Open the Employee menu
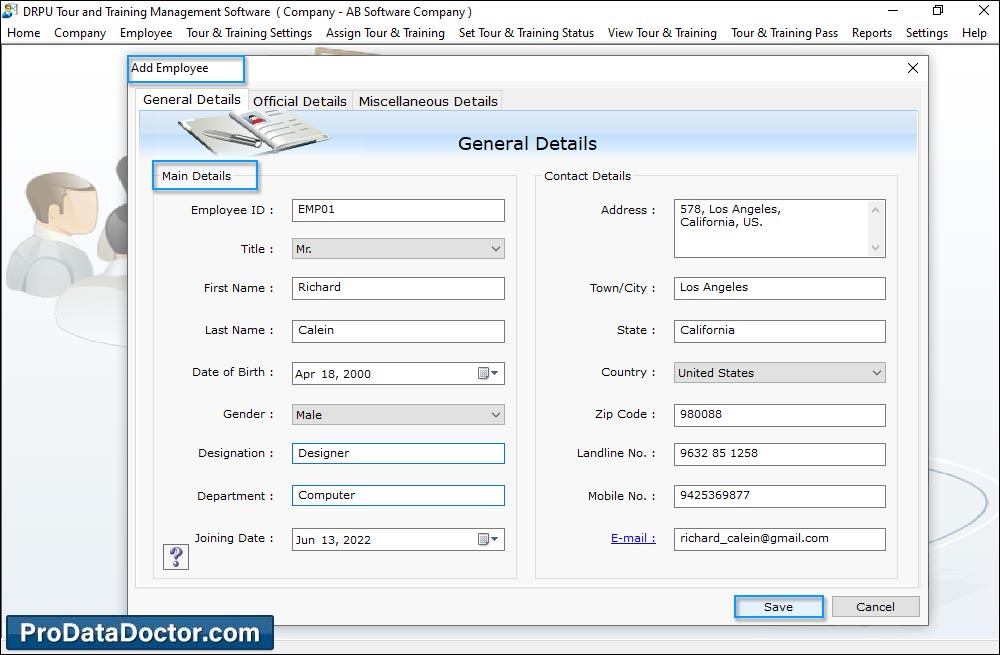 [x=146, y=33]
